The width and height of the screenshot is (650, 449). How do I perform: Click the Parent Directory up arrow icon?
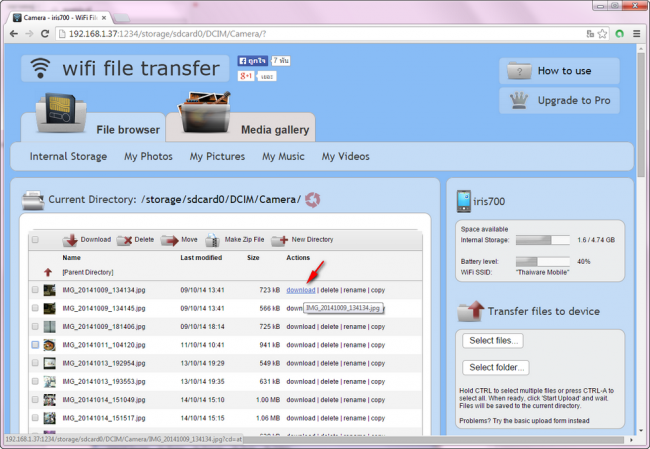pyautogui.click(x=48, y=272)
